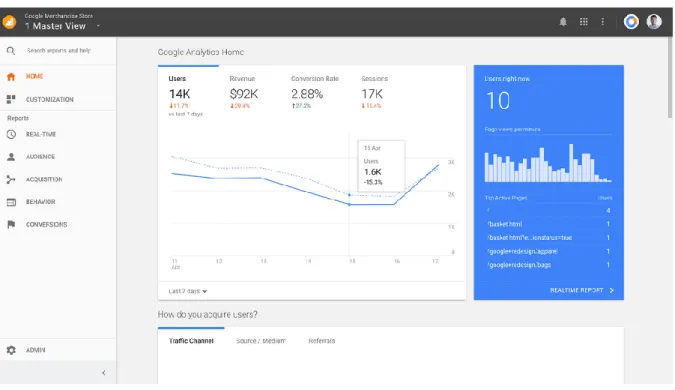Click the Customization dashboard icon

pos(11,99)
